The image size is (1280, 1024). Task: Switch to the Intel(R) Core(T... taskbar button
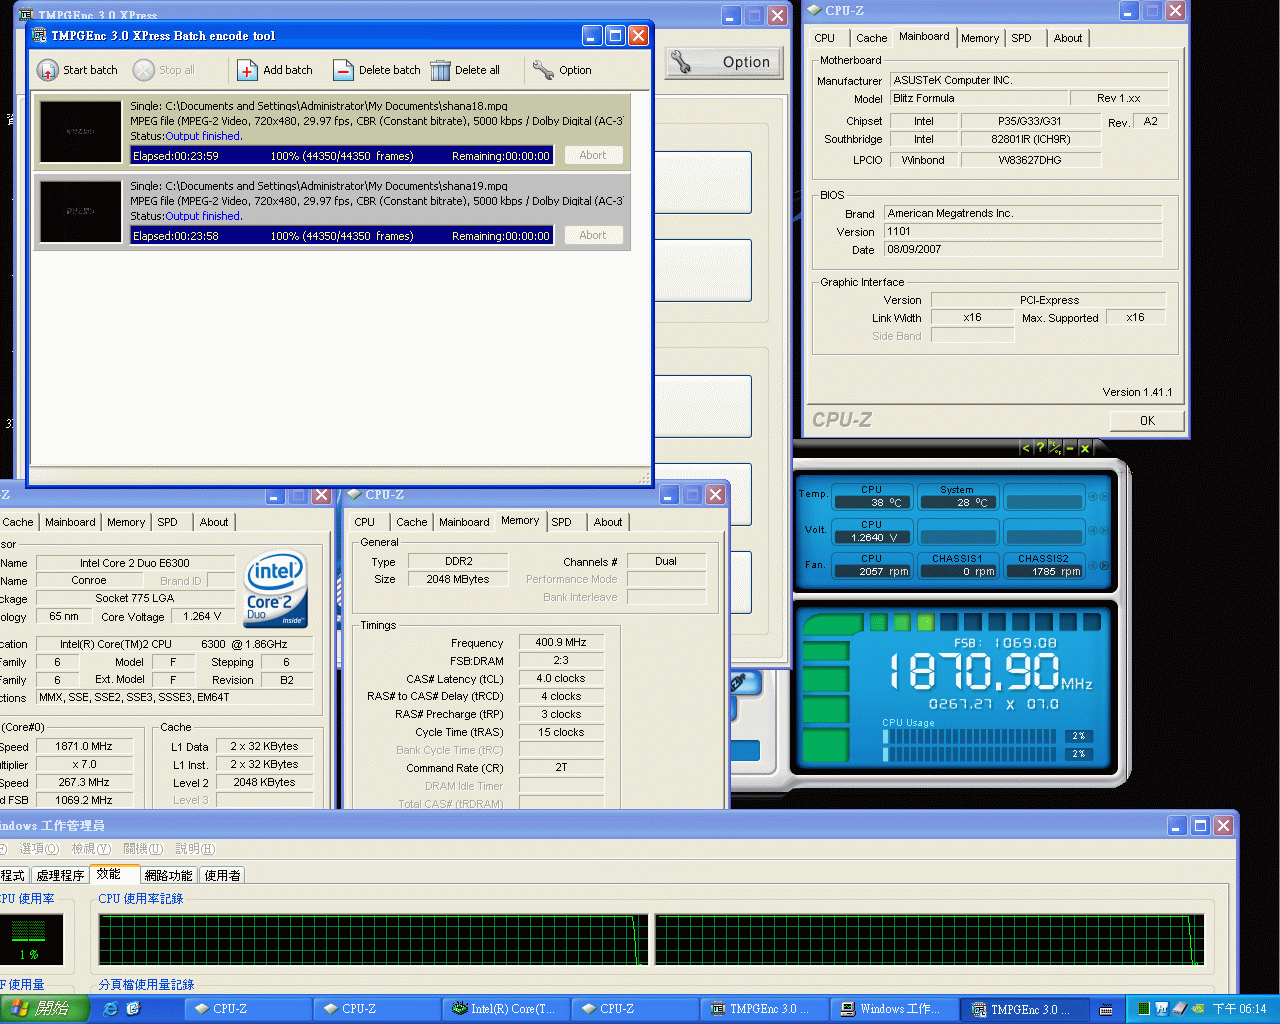[x=506, y=1009]
